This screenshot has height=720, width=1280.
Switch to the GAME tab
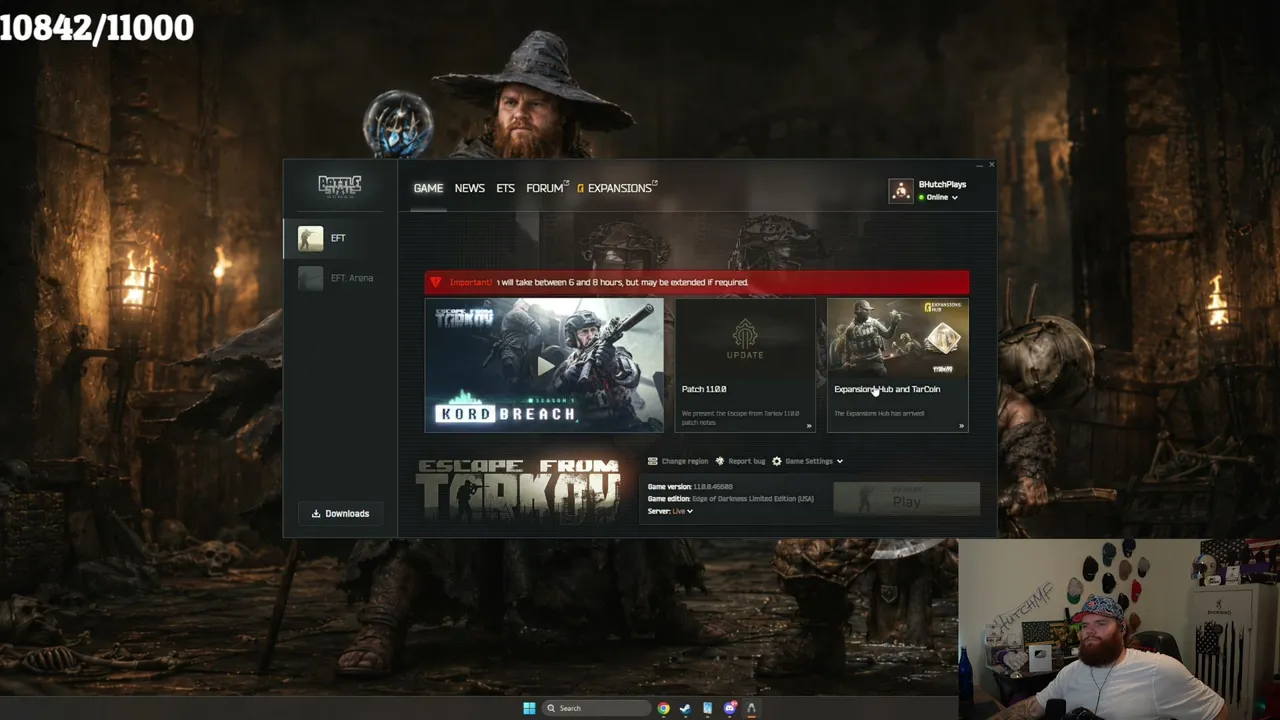pos(428,188)
